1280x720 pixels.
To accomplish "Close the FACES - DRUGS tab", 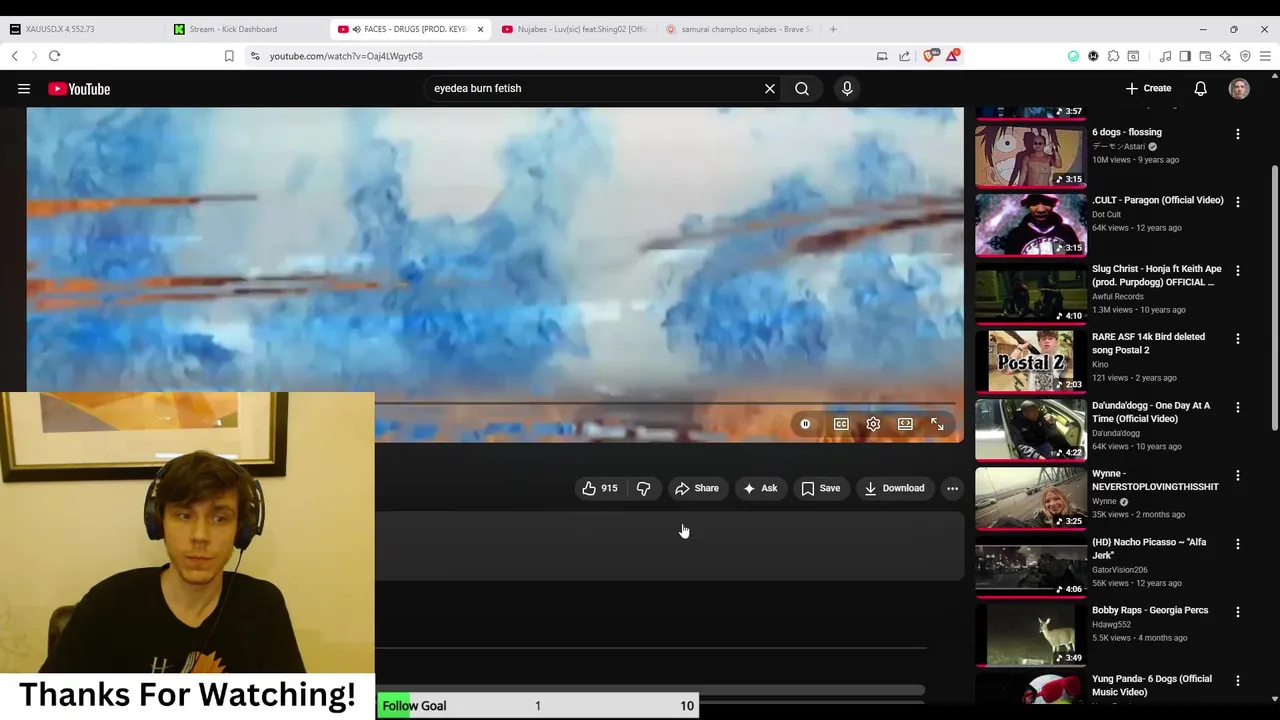I will tap(480, 29).
